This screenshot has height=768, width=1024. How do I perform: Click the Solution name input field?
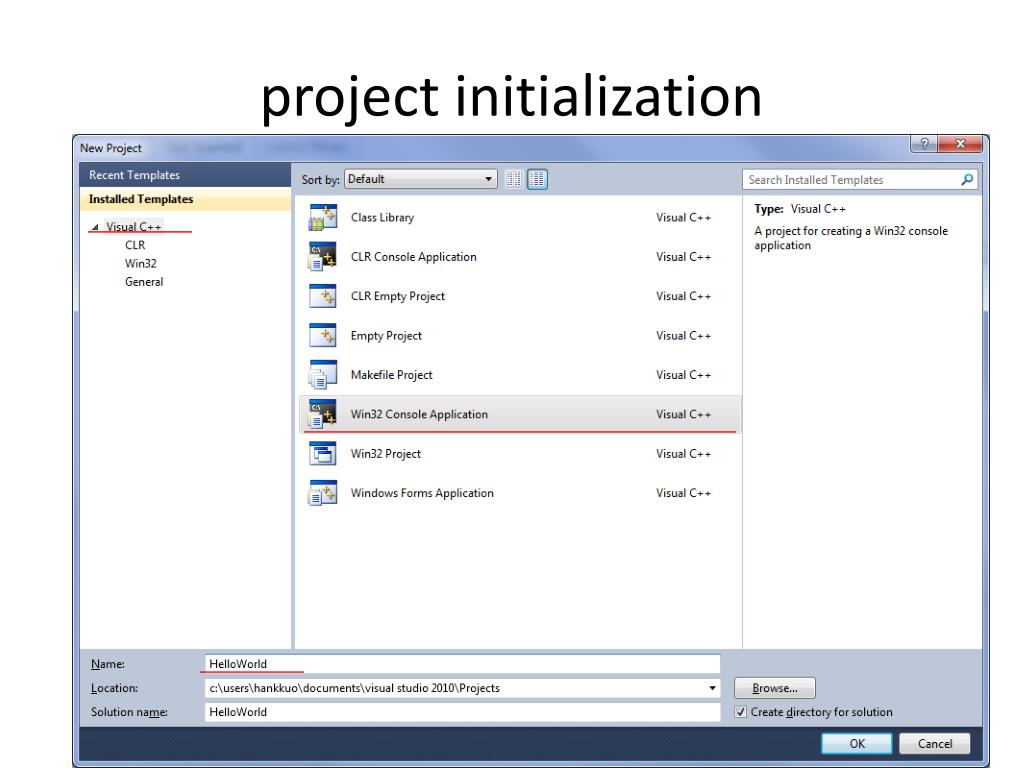pos(462,712)
